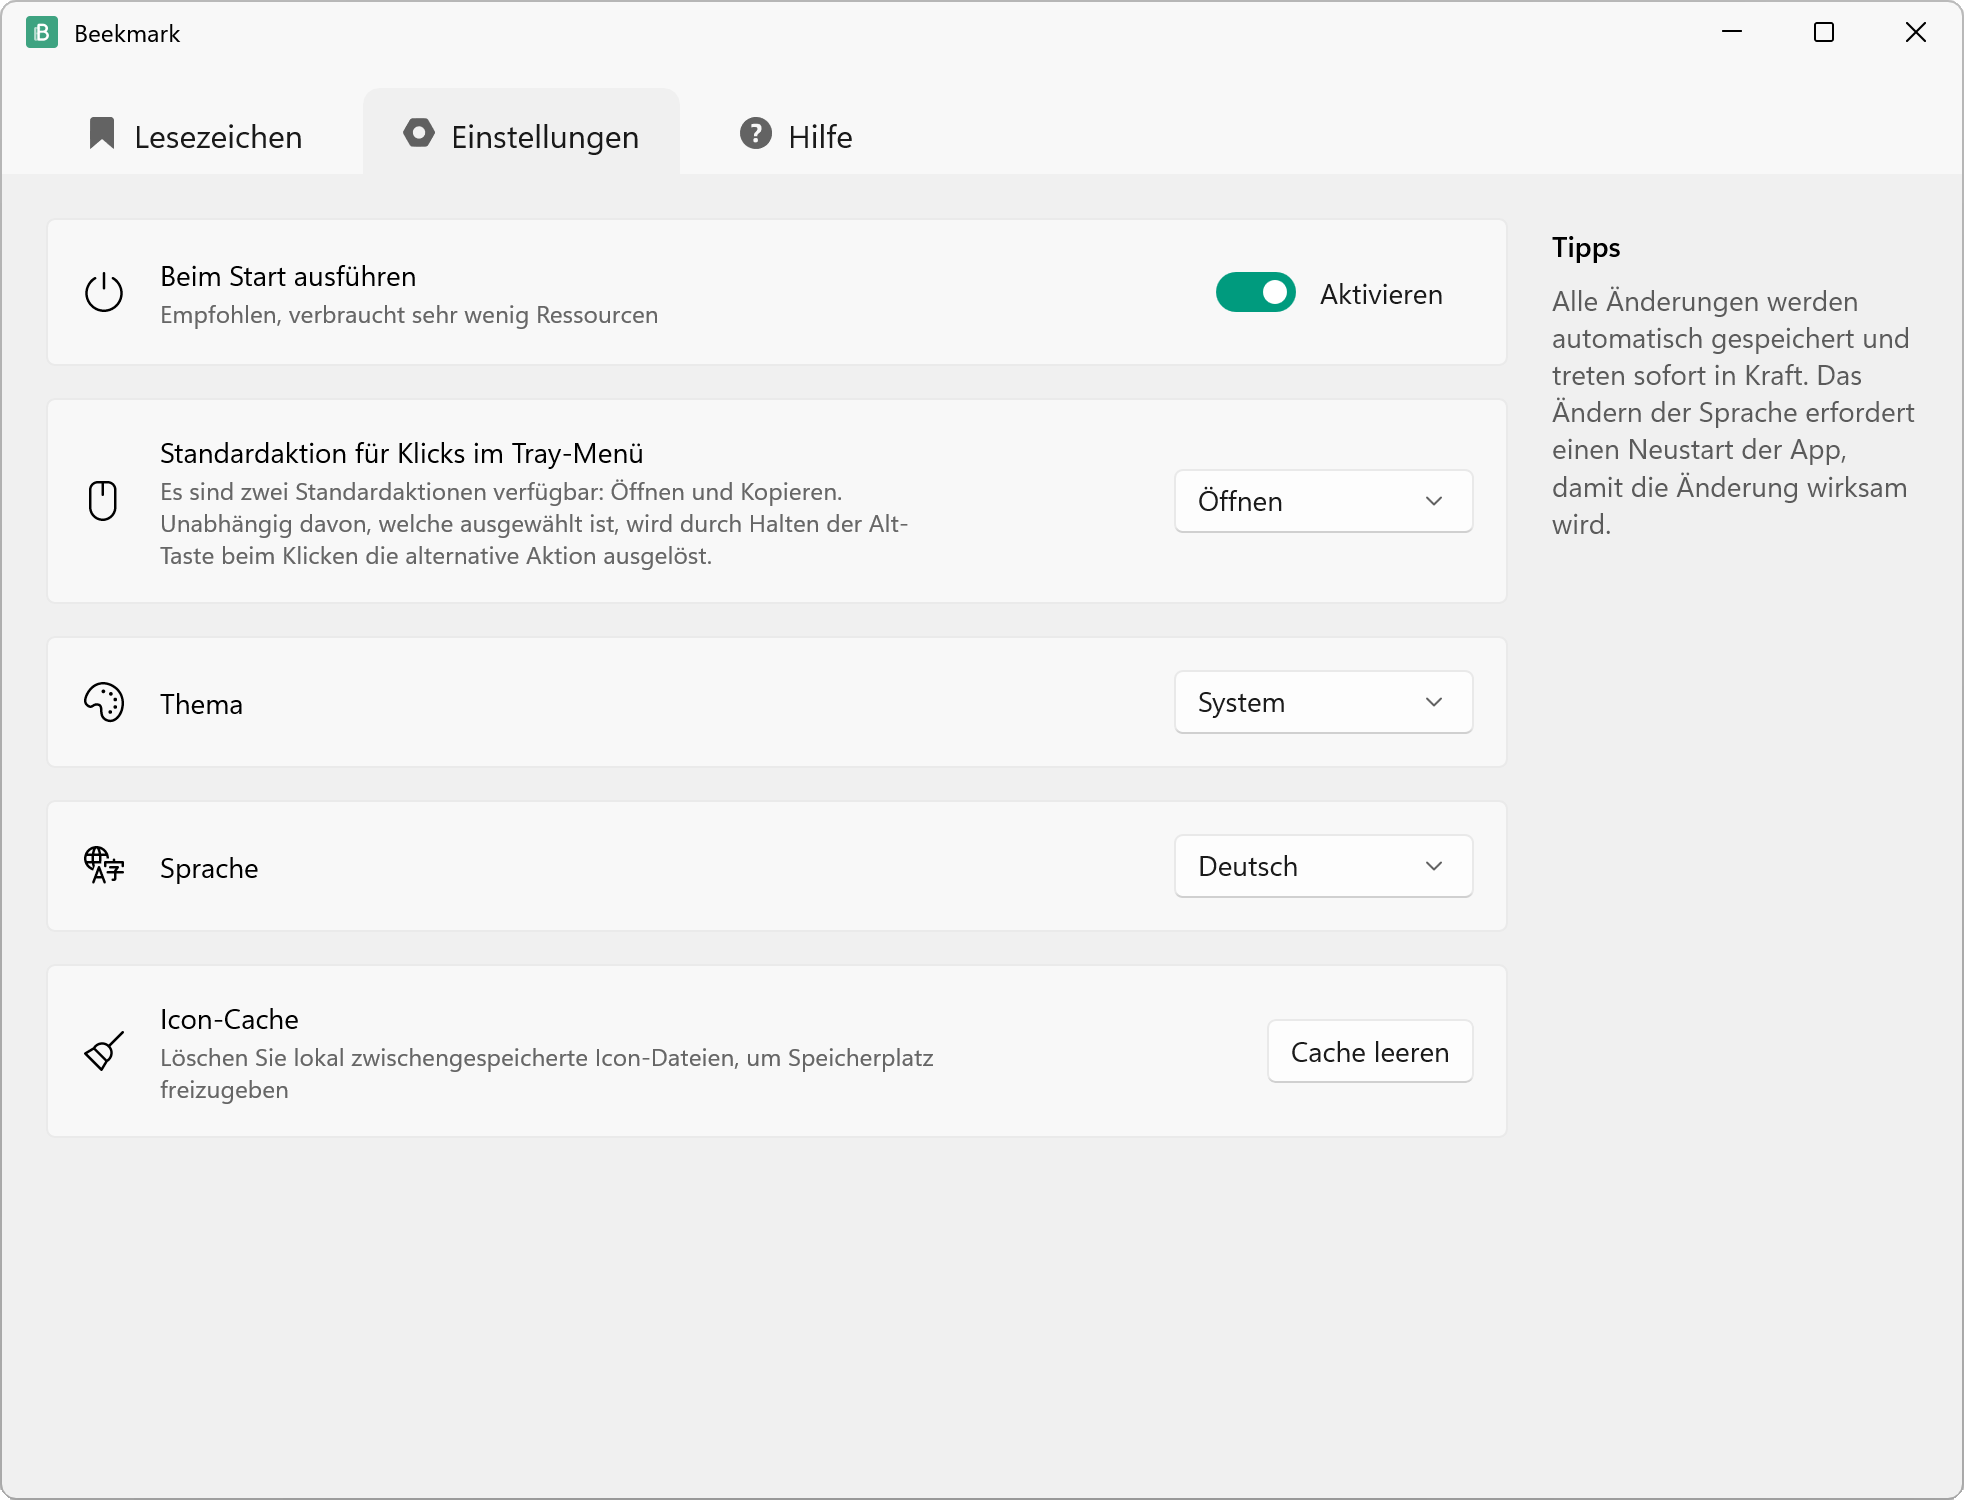The width and height of the screenshot is (1964, 1500).
Task: Click the Cache leeren button
Action: coord(1370,1051)
